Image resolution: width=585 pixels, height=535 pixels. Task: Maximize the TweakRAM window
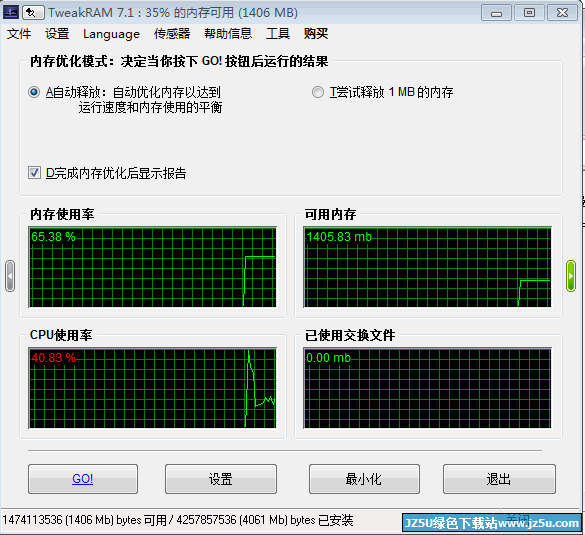click(x=529, y=13)
